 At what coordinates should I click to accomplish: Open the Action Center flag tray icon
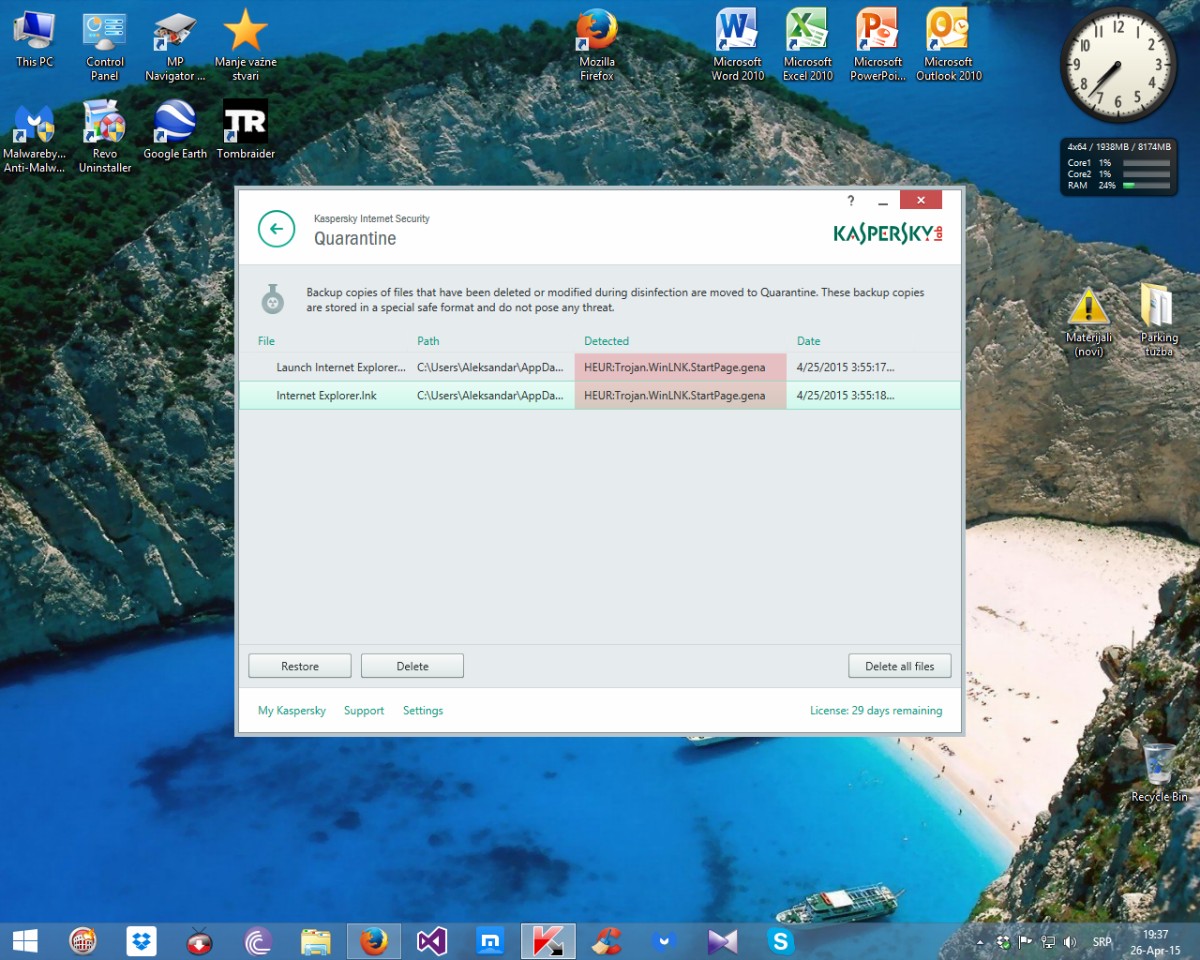1025,942
